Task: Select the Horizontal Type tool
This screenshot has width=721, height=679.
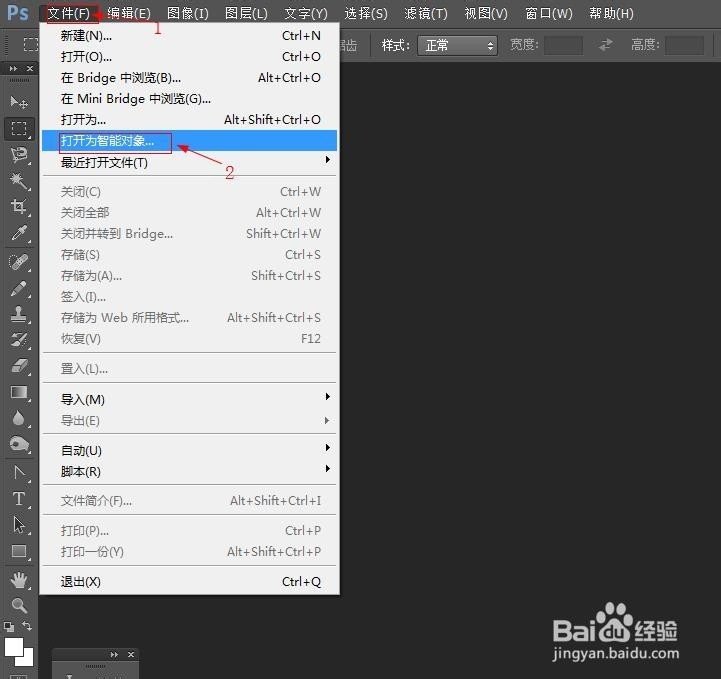Action: pyautogui.click(x=18, y=498)
